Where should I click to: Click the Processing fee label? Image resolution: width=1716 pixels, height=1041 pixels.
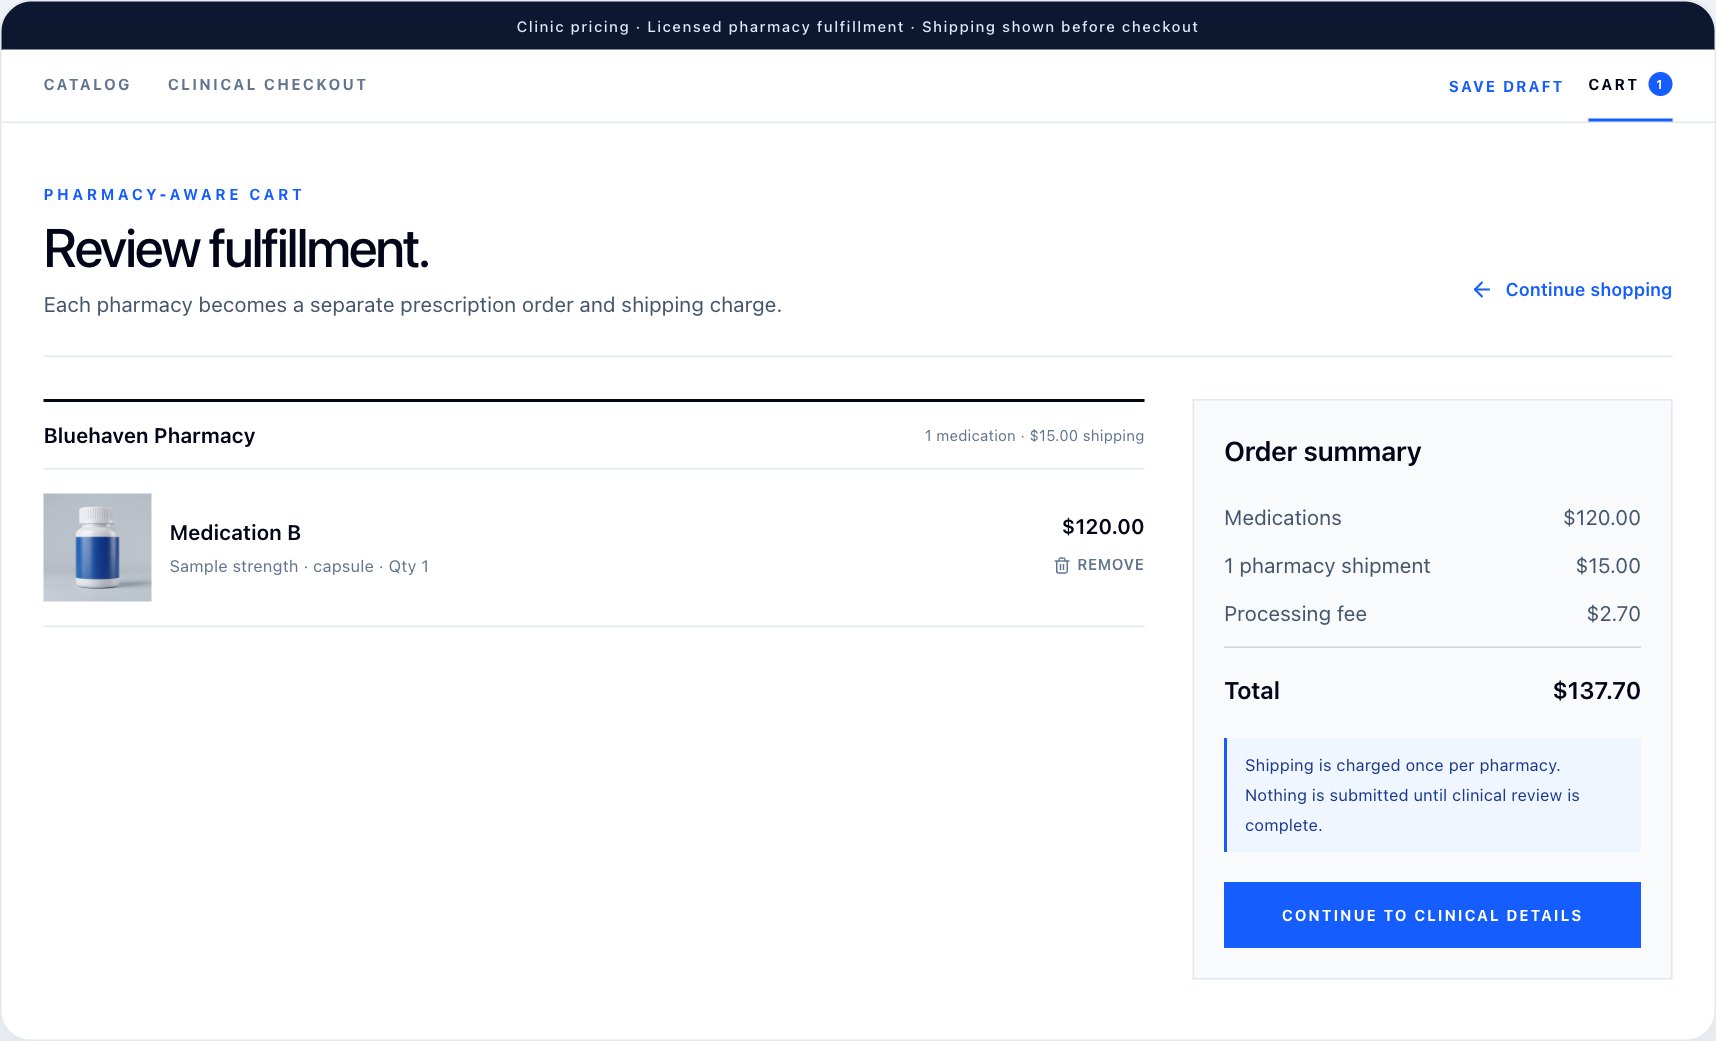tap(1295, 614)
